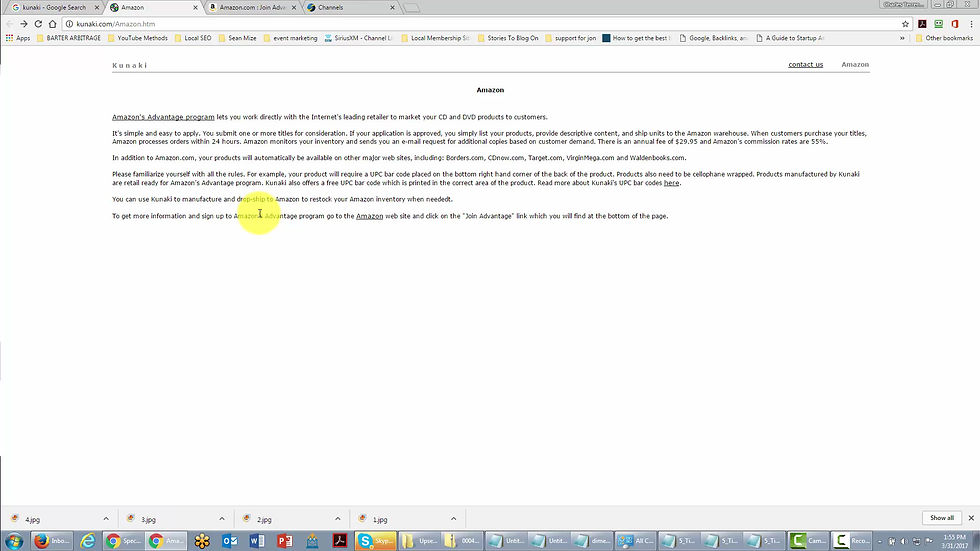Switch to Firefox Inbox window in taskbar
The image size is (980, 551).
(52, 540)
